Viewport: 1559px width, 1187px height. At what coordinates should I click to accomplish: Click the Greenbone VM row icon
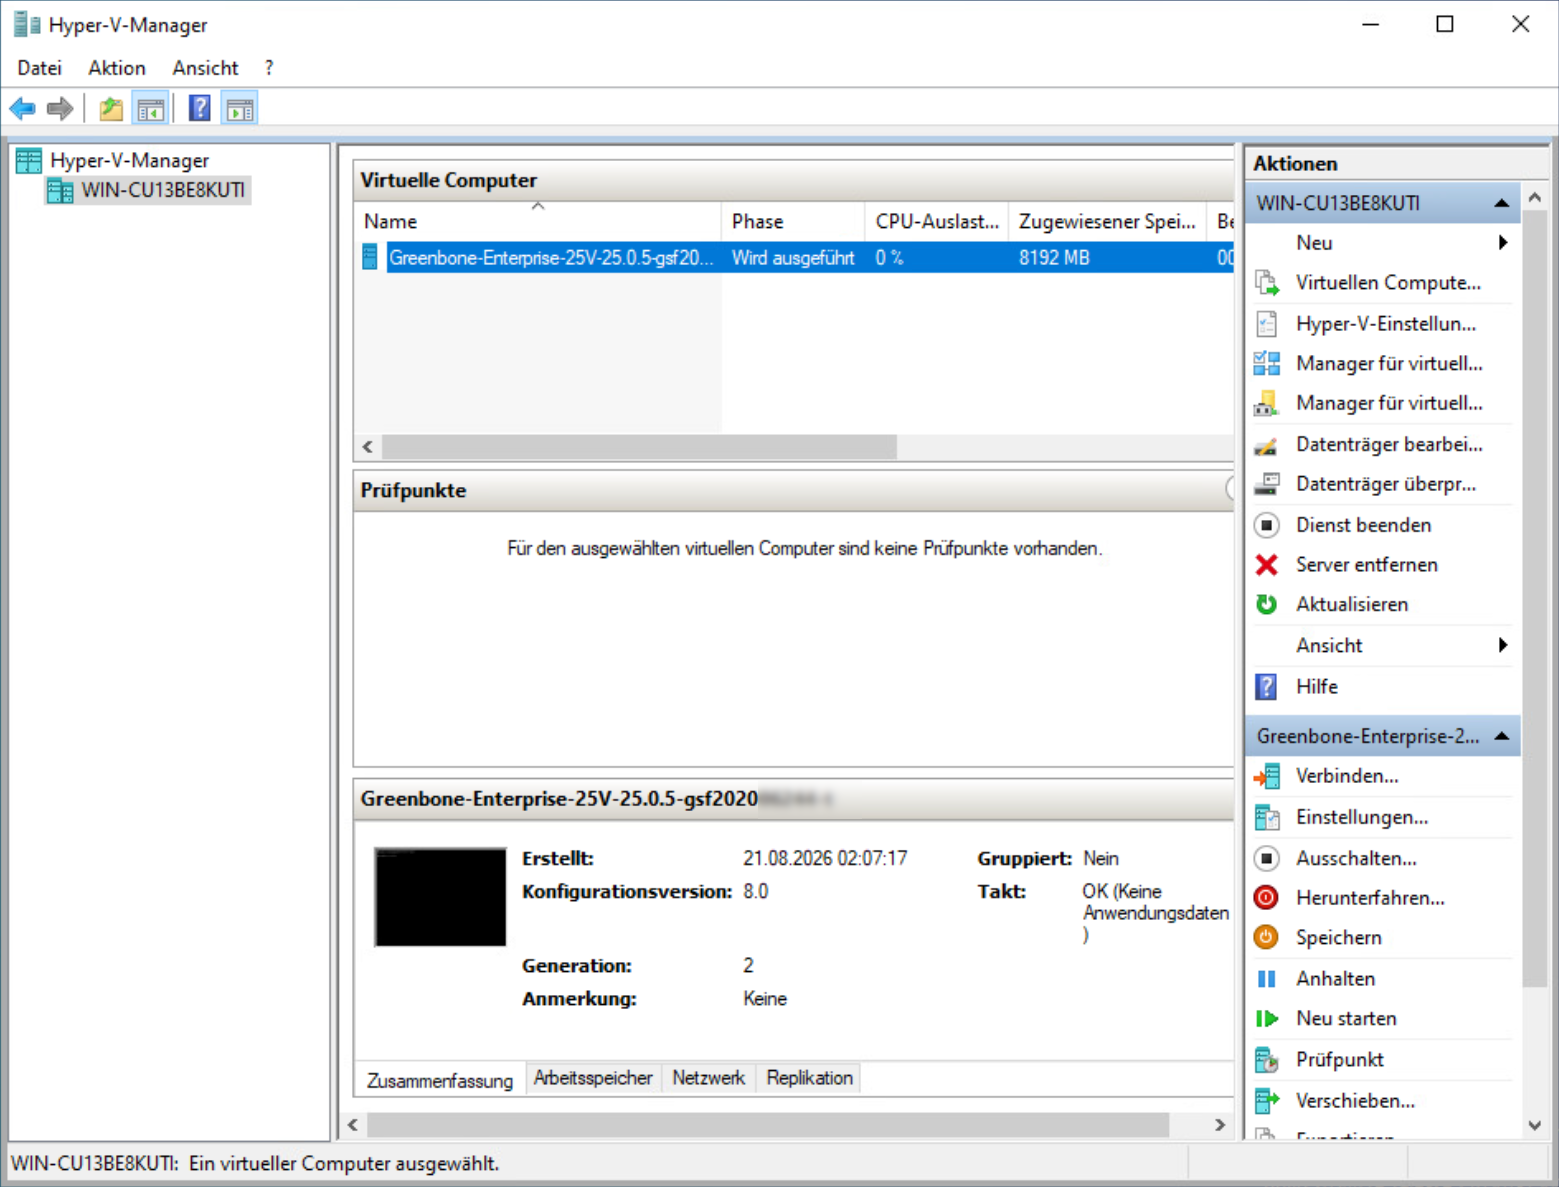point(370,257)
